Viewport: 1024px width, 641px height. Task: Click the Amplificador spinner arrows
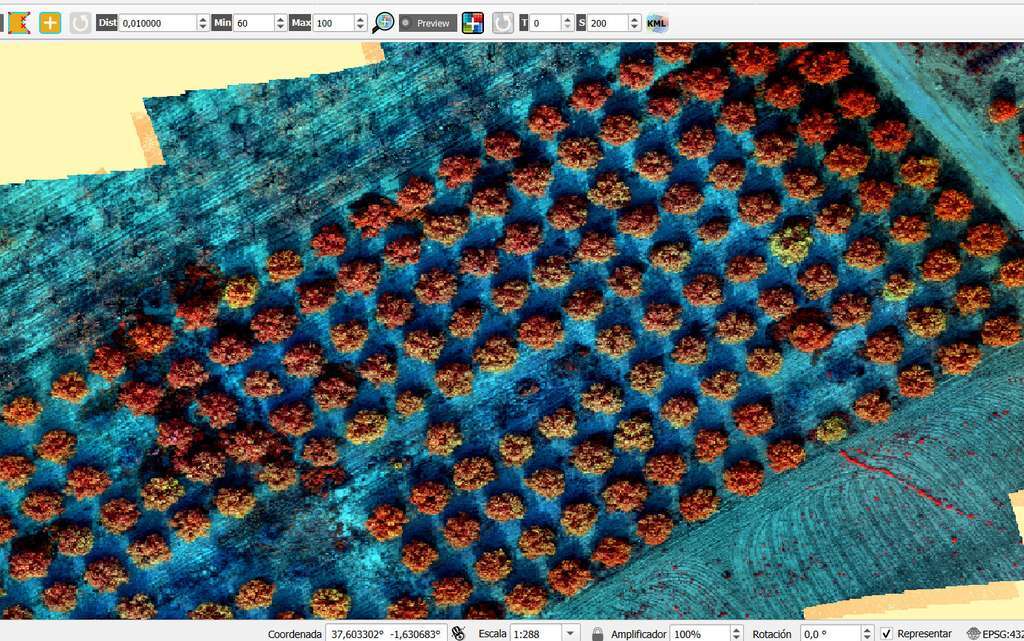pyautogui.click(x=736, y=633)
